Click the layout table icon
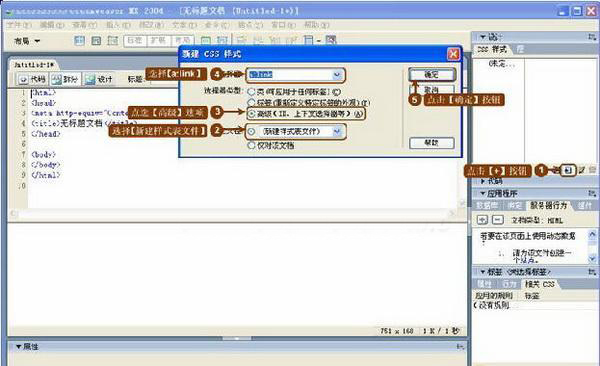 click(206, 40)
